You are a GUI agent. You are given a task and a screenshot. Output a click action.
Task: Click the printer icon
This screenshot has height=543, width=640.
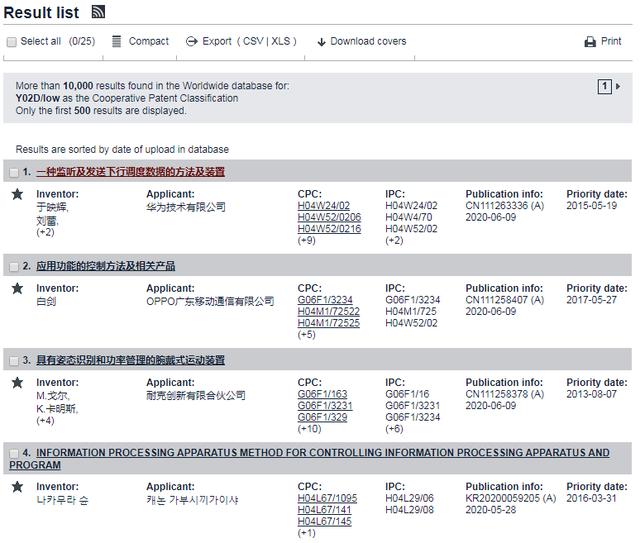(x=590, y=42)
